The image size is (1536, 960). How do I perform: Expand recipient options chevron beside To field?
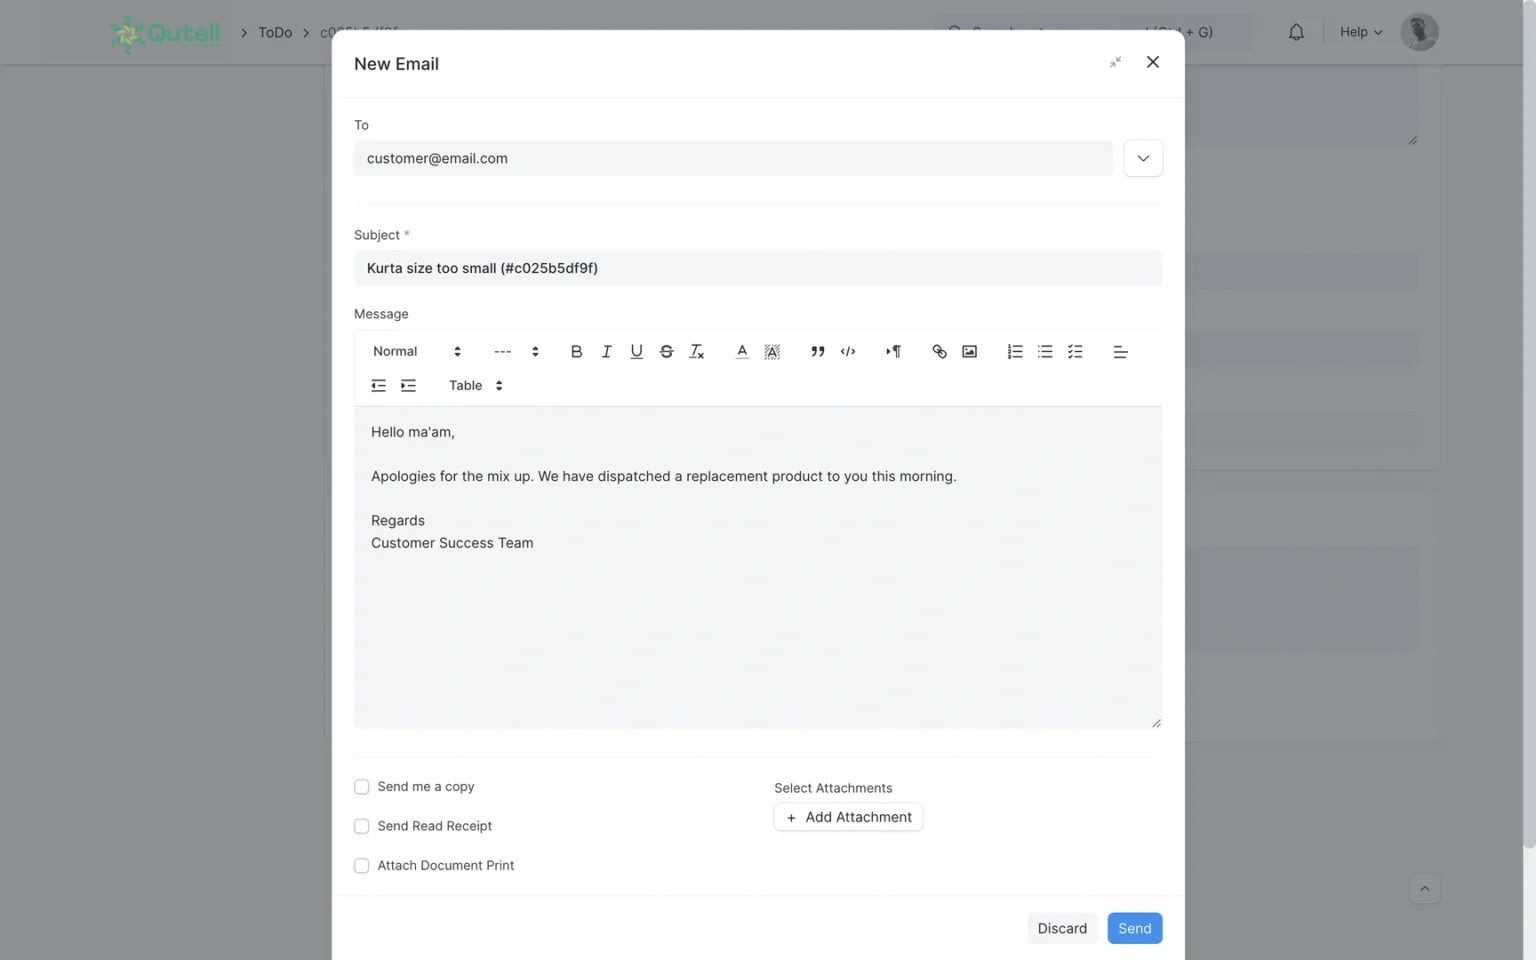pos(1142,158)
